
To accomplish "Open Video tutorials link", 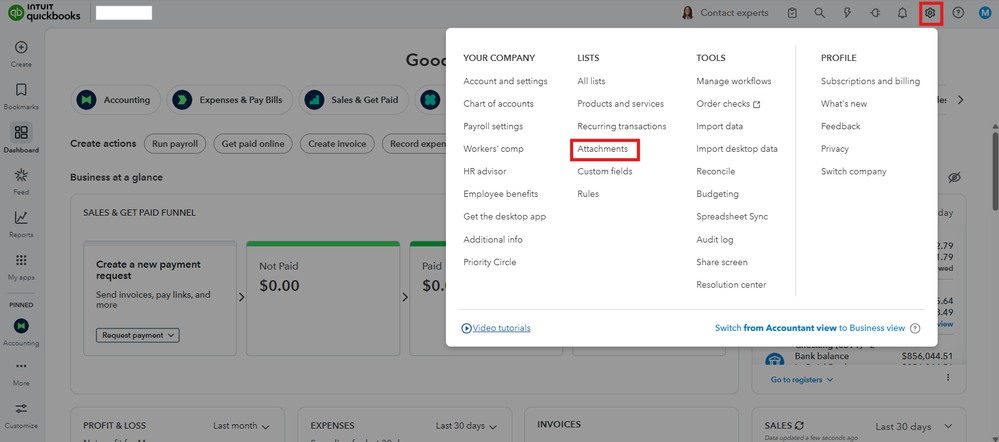I will [496, 328].
